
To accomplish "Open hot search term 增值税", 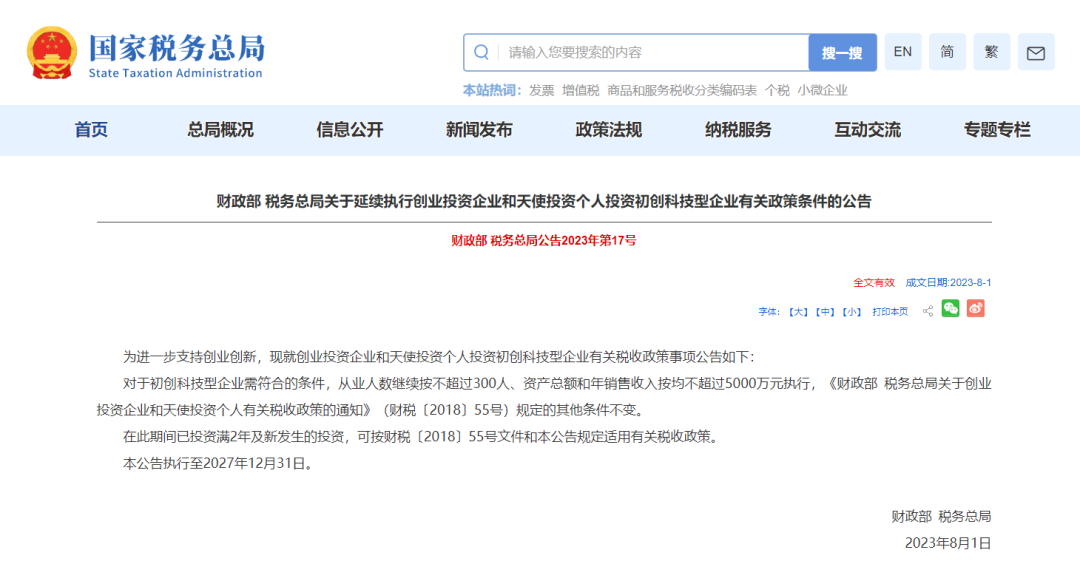I will point(581,90).
